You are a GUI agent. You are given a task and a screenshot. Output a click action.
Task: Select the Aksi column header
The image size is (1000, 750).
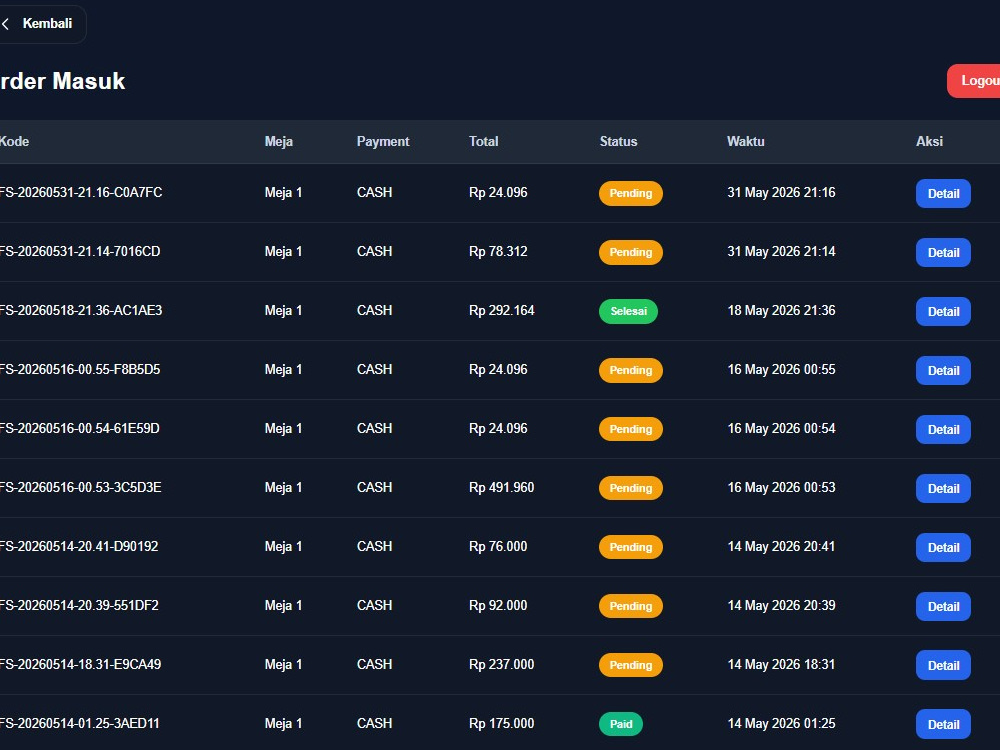coord(929,142)
